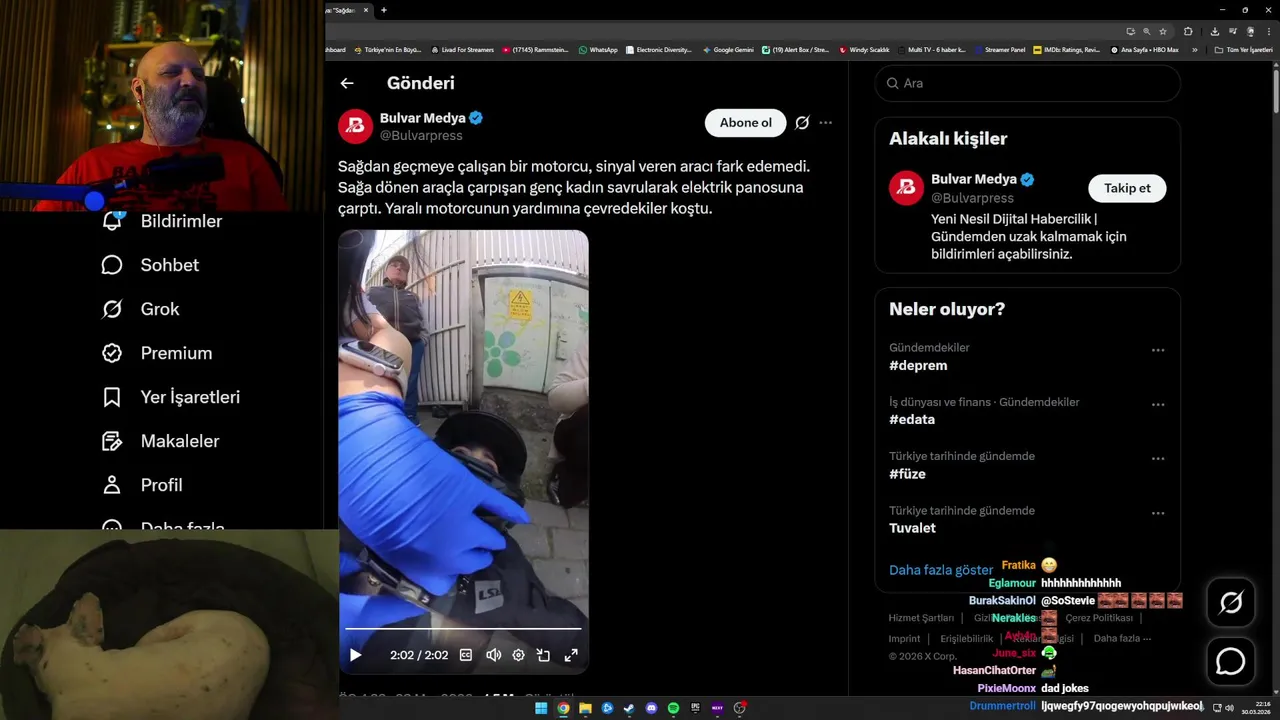Open Epic Games from the taskbar
Screen dimensions: 1280x720
pyautogui.click(x=695, y=708)
